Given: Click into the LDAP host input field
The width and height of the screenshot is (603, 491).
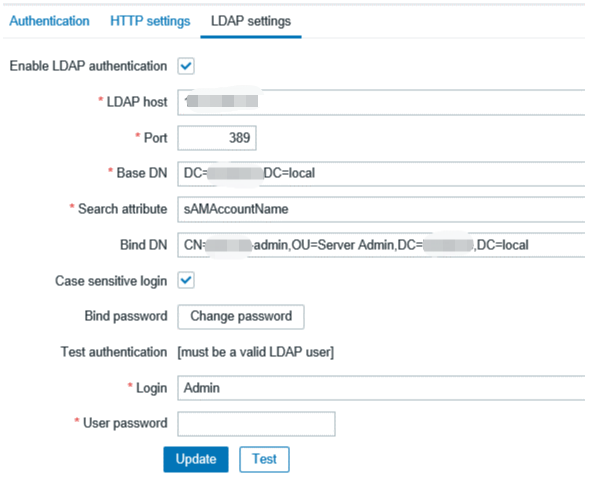Looking at the screenshot, I should (380, 102).
